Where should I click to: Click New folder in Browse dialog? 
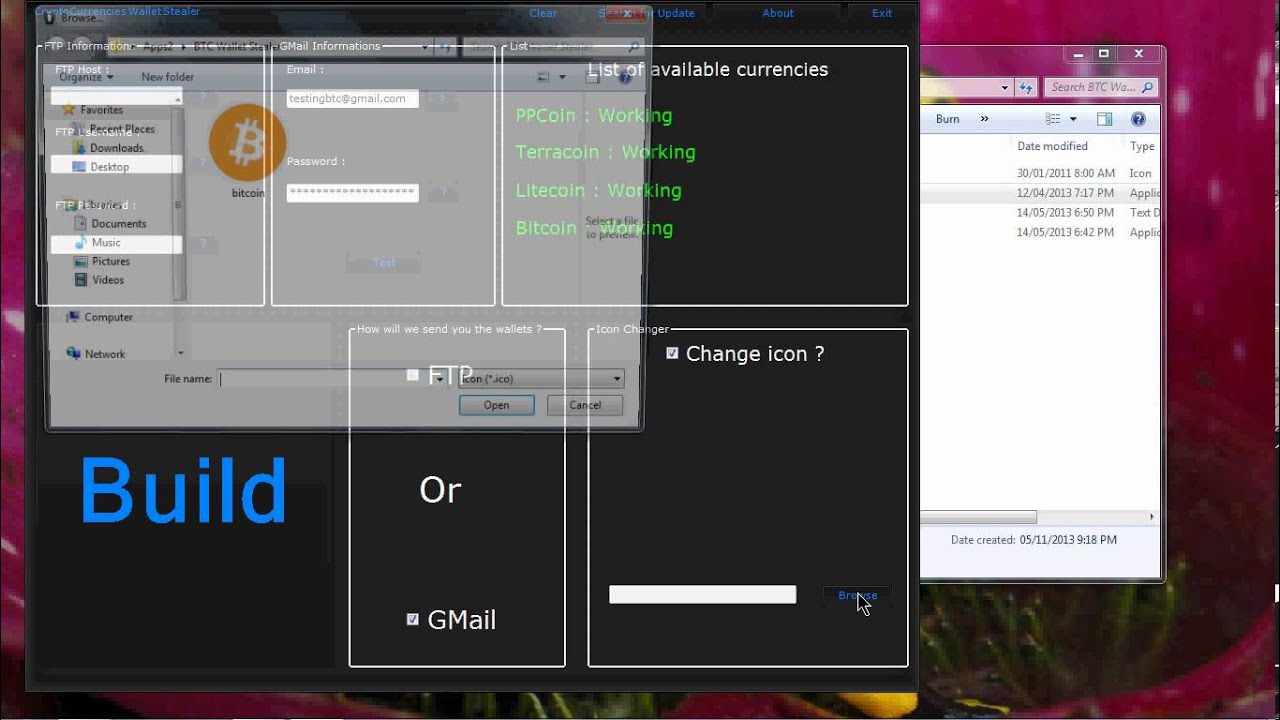click(168, 77)
